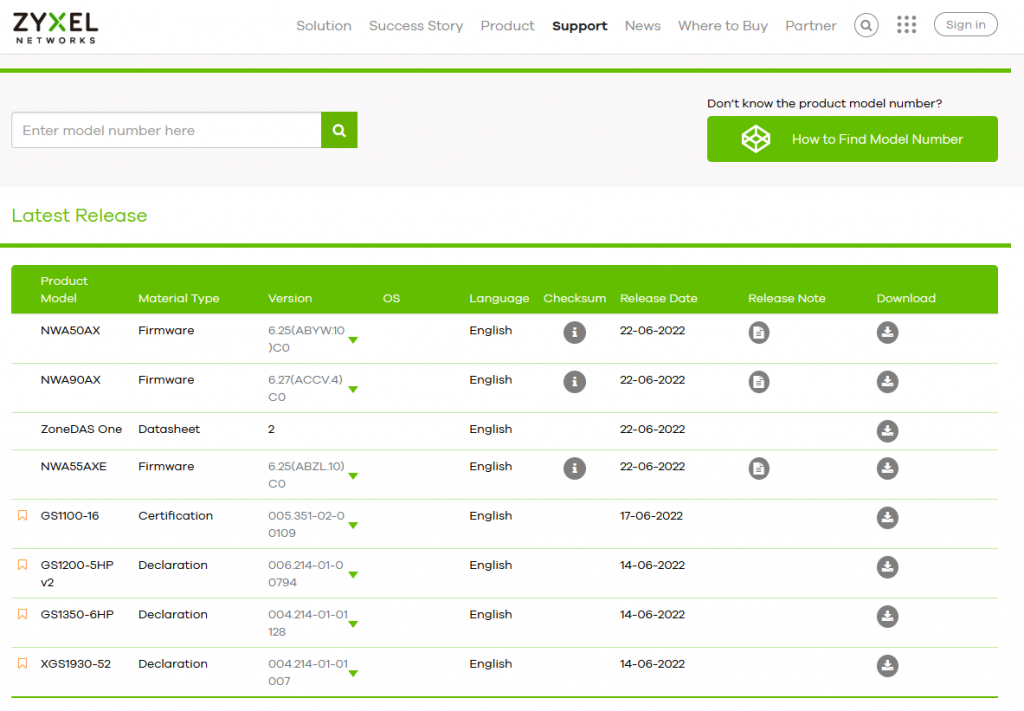This screenshot has width=1024, height=711.
Task: Open release note for NWA55AXE
Action: pos(759,468)
